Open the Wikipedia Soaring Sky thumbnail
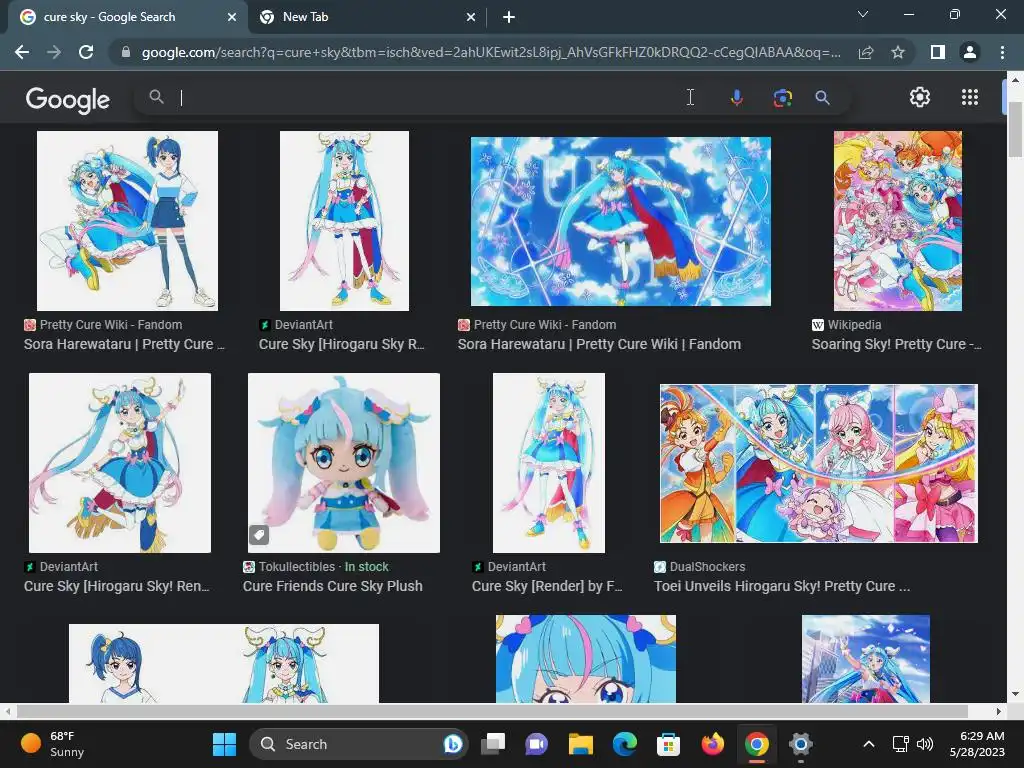The width and height of the screenshot is (1024, 768). [x=897, y=221]
